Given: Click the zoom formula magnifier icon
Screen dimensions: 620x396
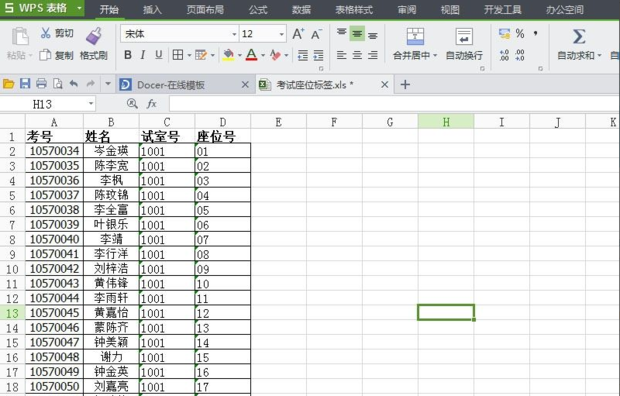Looking at the screenshot, I should click(132, 104).
